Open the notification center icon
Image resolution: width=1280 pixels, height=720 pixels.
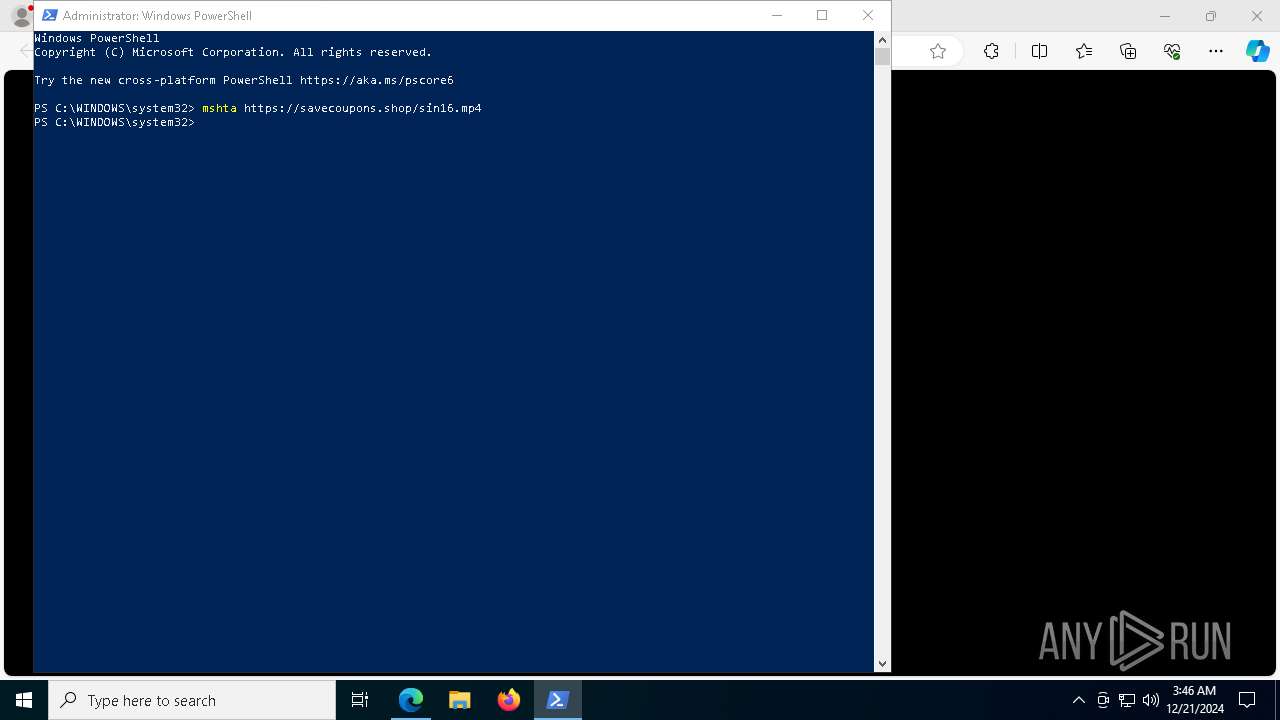pos(1247,700)
